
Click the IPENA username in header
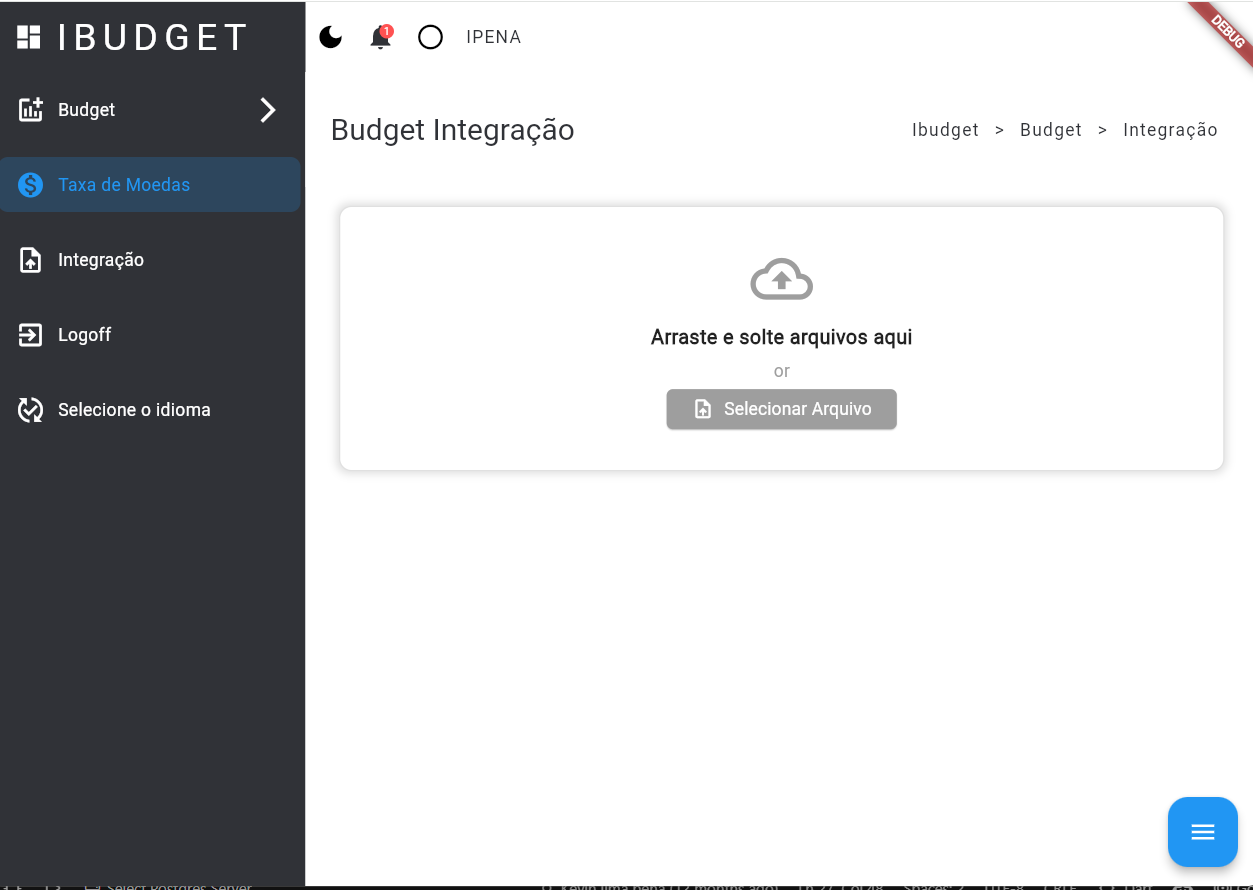(x=493, y=38)
